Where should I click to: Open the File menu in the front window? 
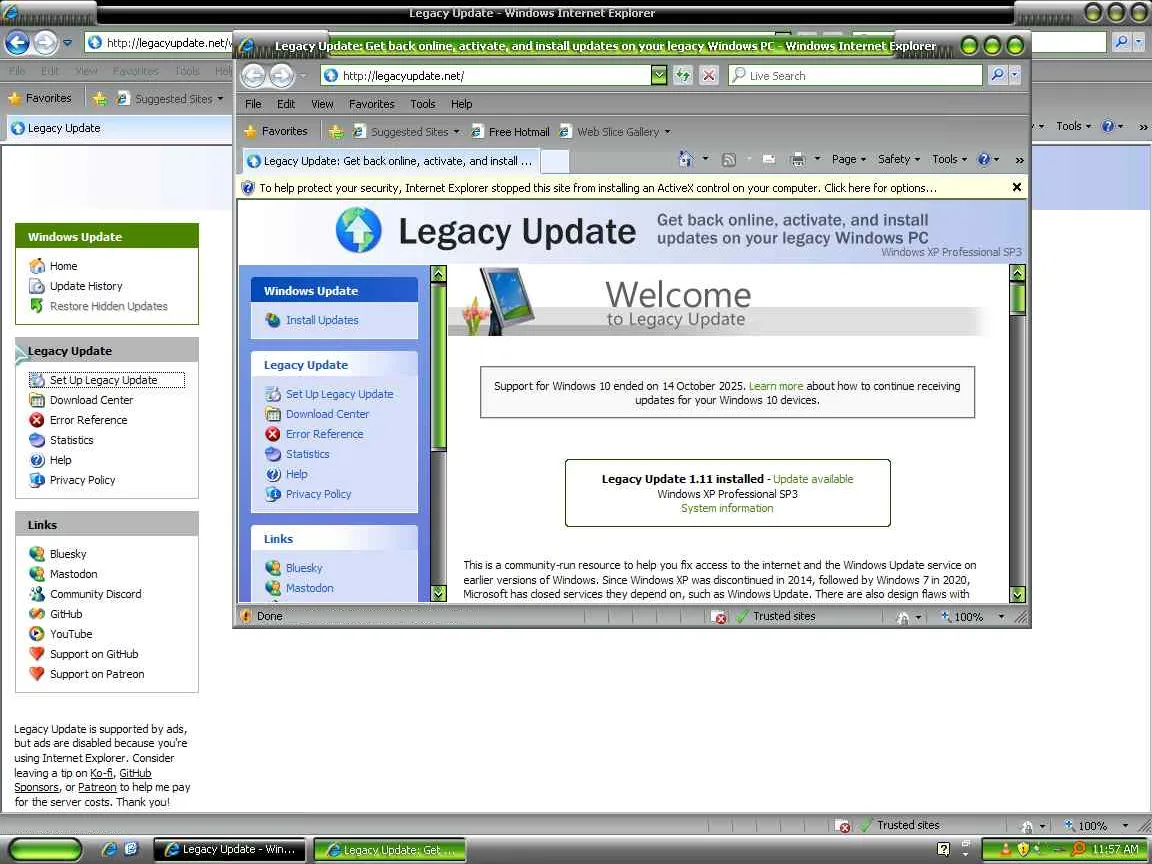point(253,104)
